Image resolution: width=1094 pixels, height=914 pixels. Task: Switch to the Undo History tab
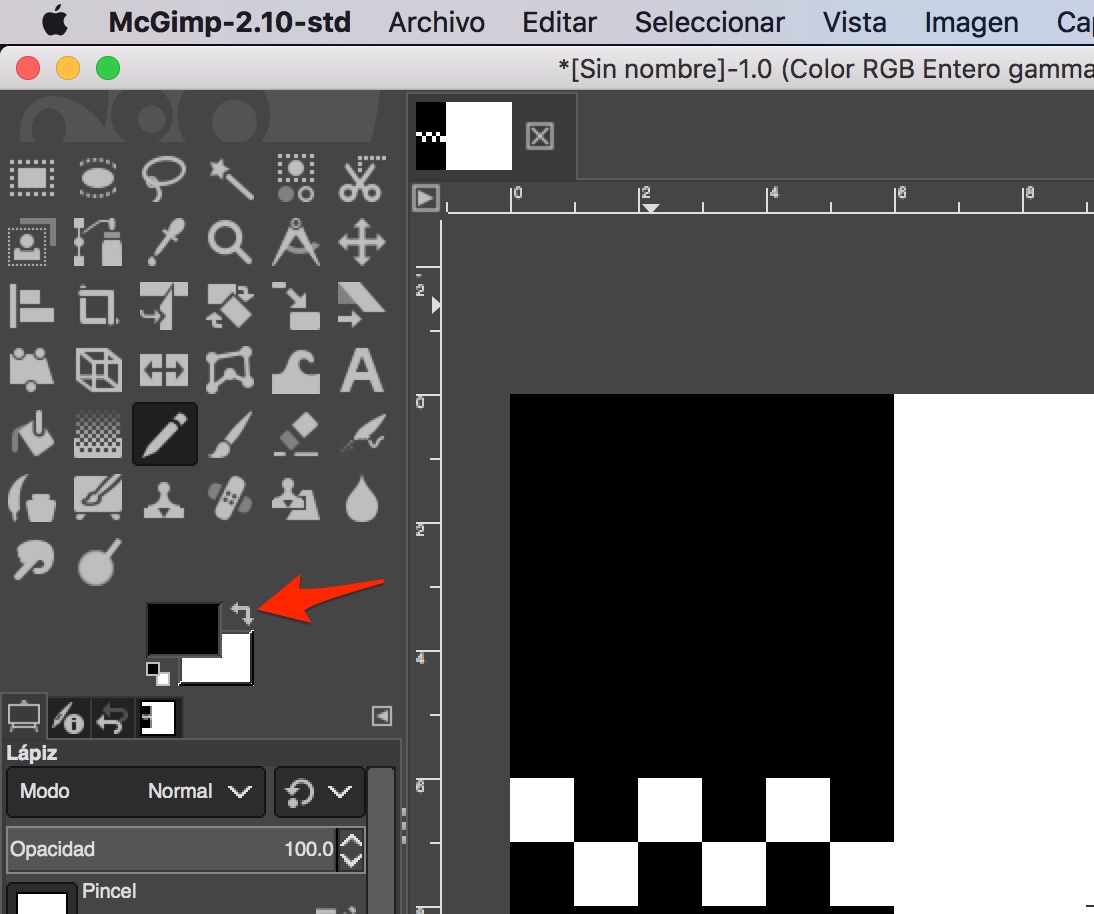[113, 716]
